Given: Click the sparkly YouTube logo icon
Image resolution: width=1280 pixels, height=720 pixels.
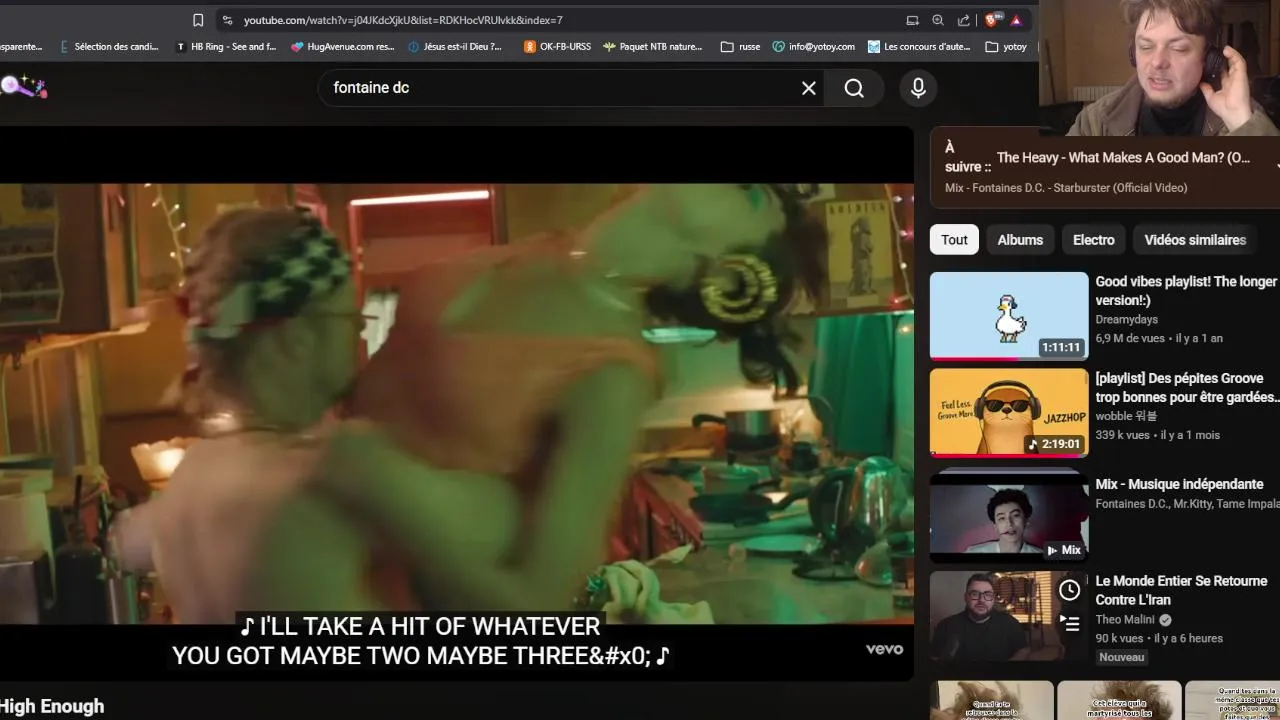Looking at the screenshot, I should (23, 87).
